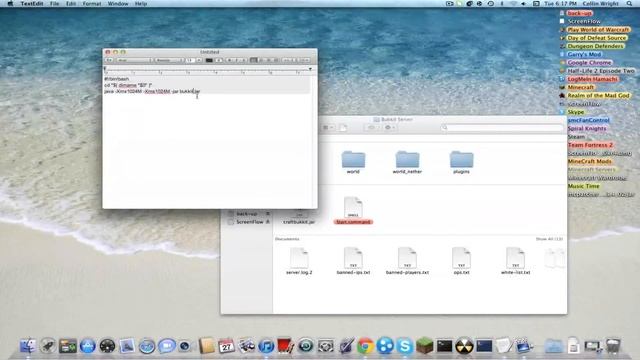Open Messages chat bubble in Dock

pos(167,346)
